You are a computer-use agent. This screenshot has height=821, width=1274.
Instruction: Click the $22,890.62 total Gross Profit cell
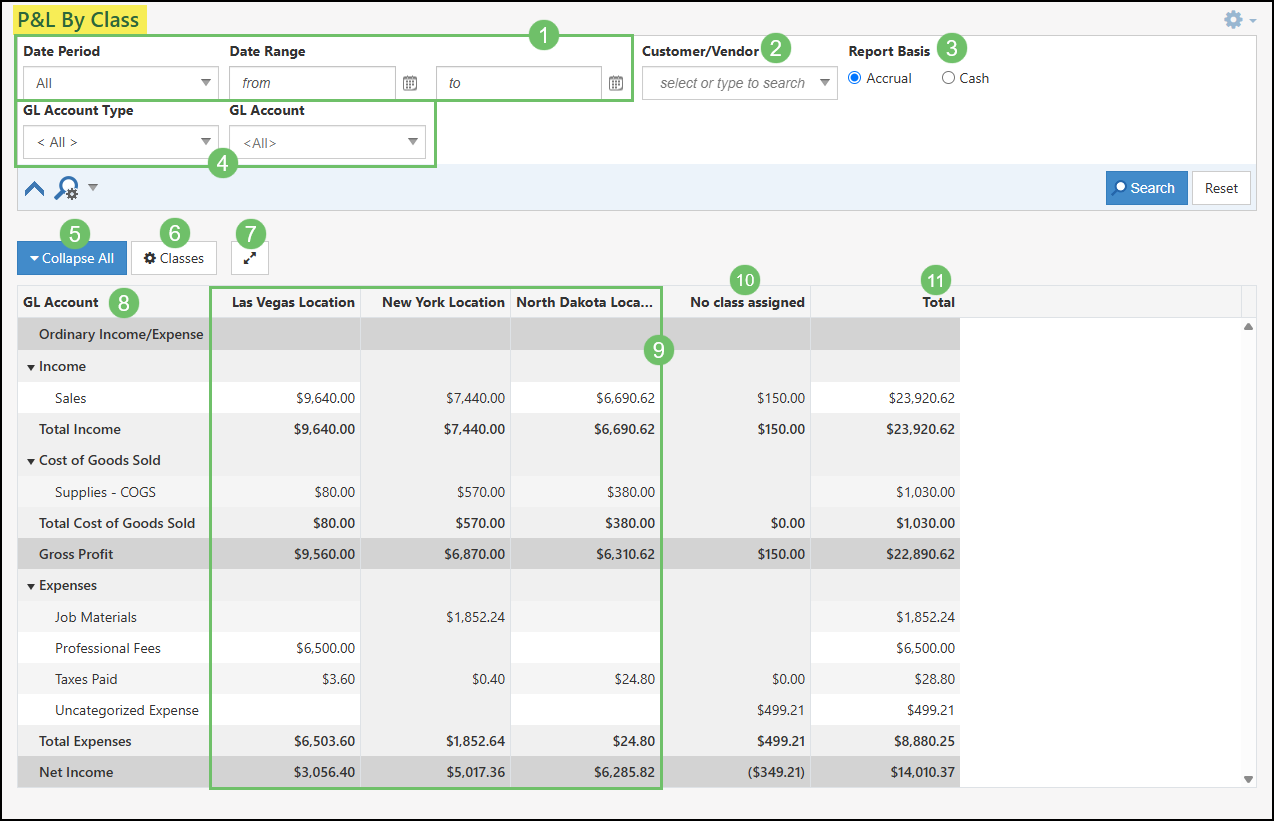pos(921,554)
